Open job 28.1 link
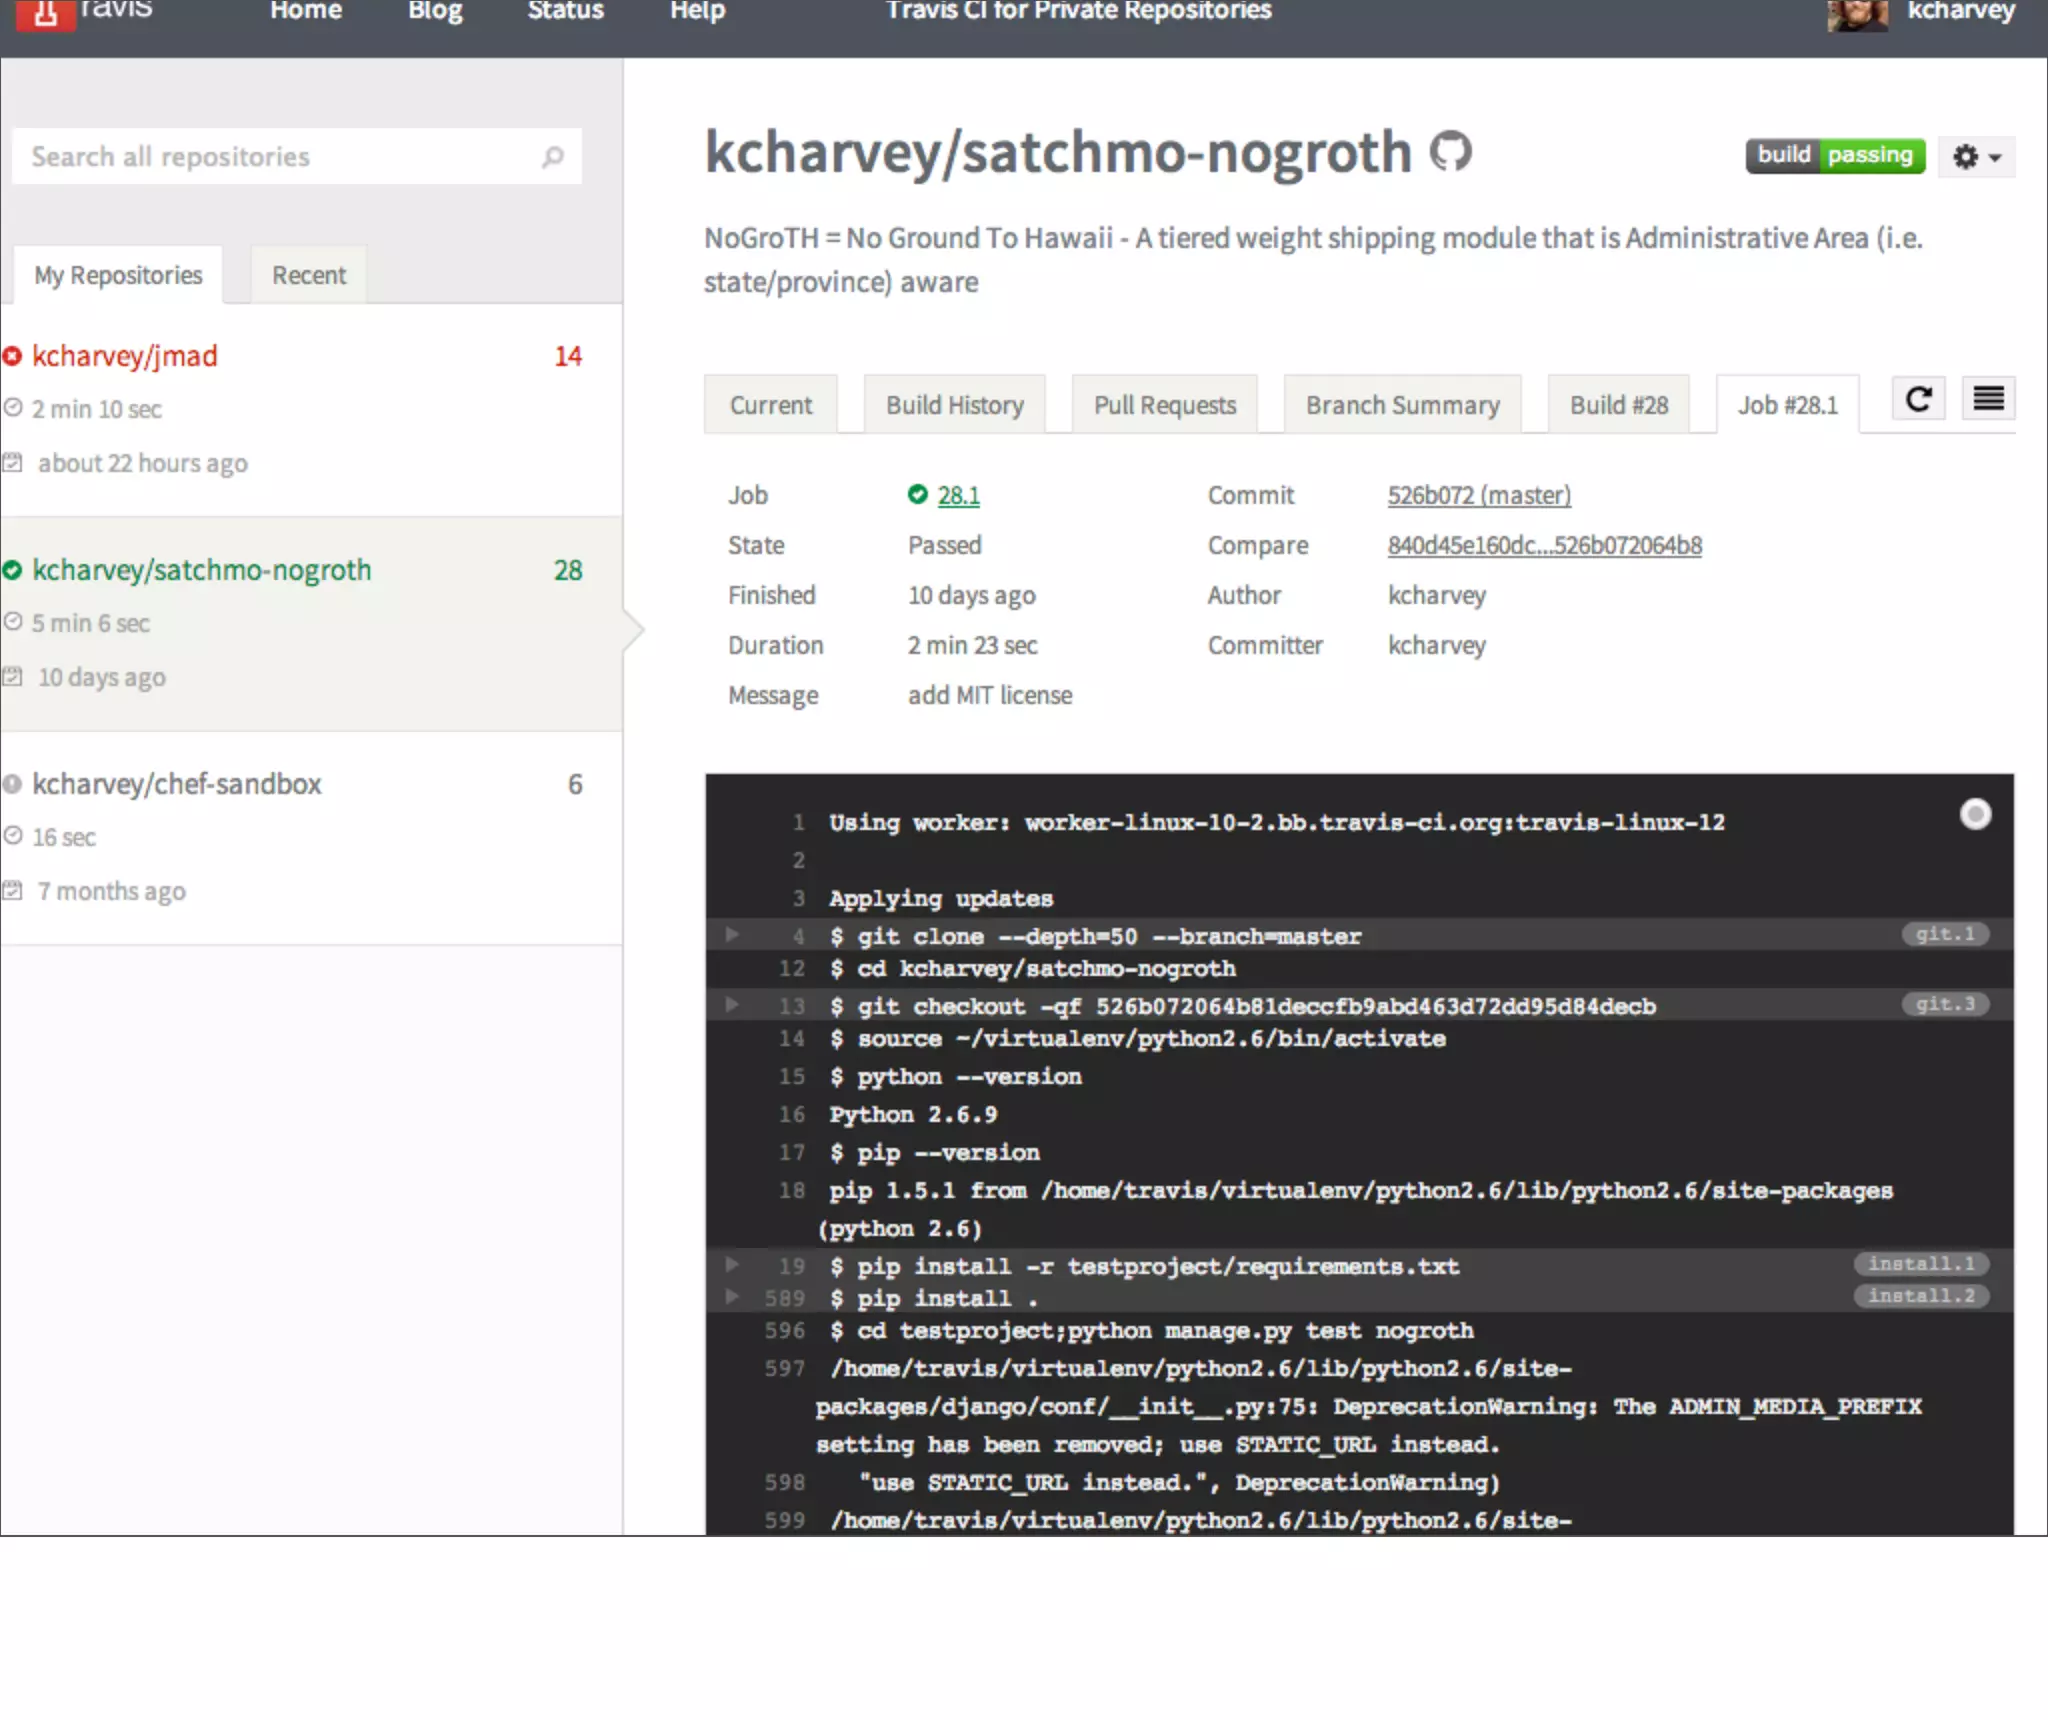2048x1720 pixels. click(x=958, y=495)
